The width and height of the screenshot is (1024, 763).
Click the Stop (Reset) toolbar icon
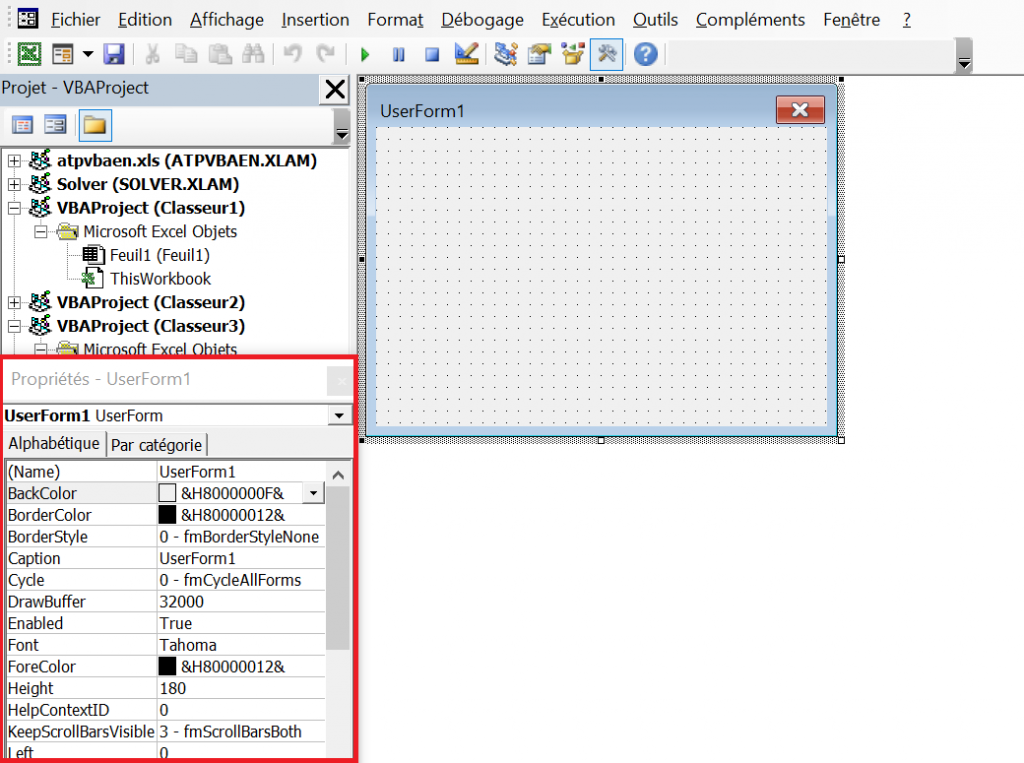click(431, 55)
